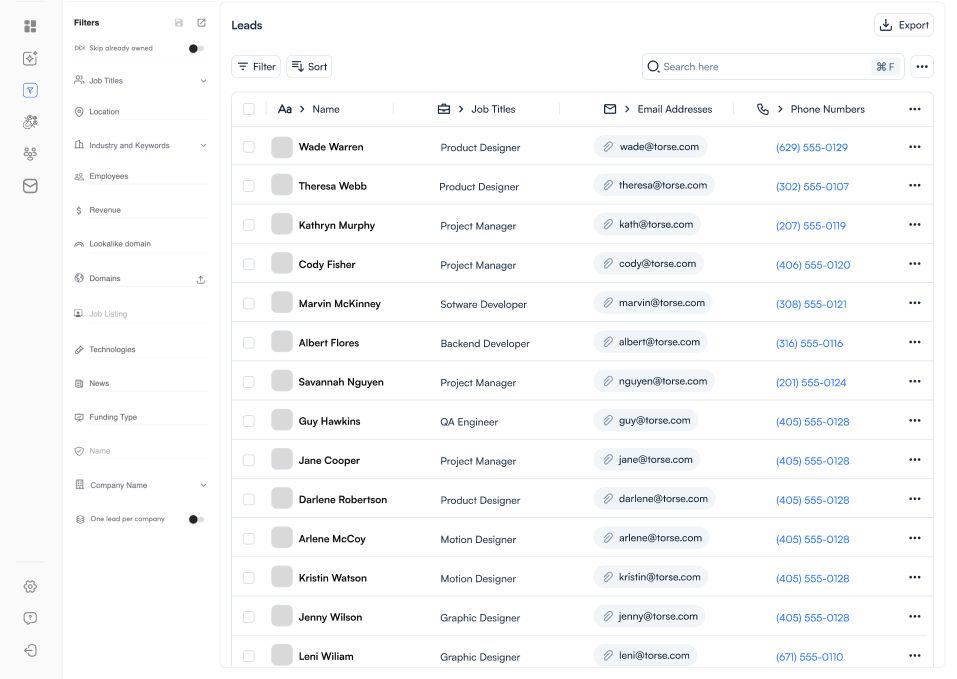Open the help icon near the sidebar bottom
The image size is (957, 679).
(x=30, y=618)
